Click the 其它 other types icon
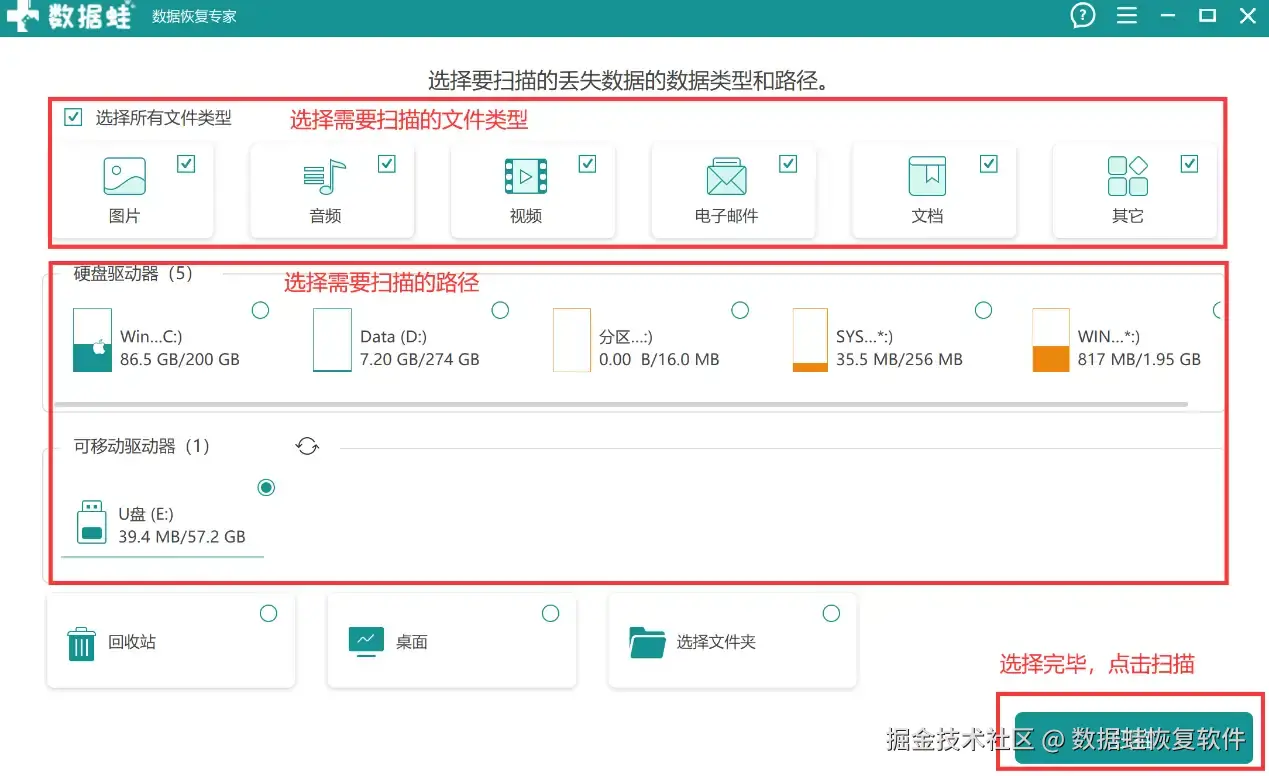 point(1128,176)
